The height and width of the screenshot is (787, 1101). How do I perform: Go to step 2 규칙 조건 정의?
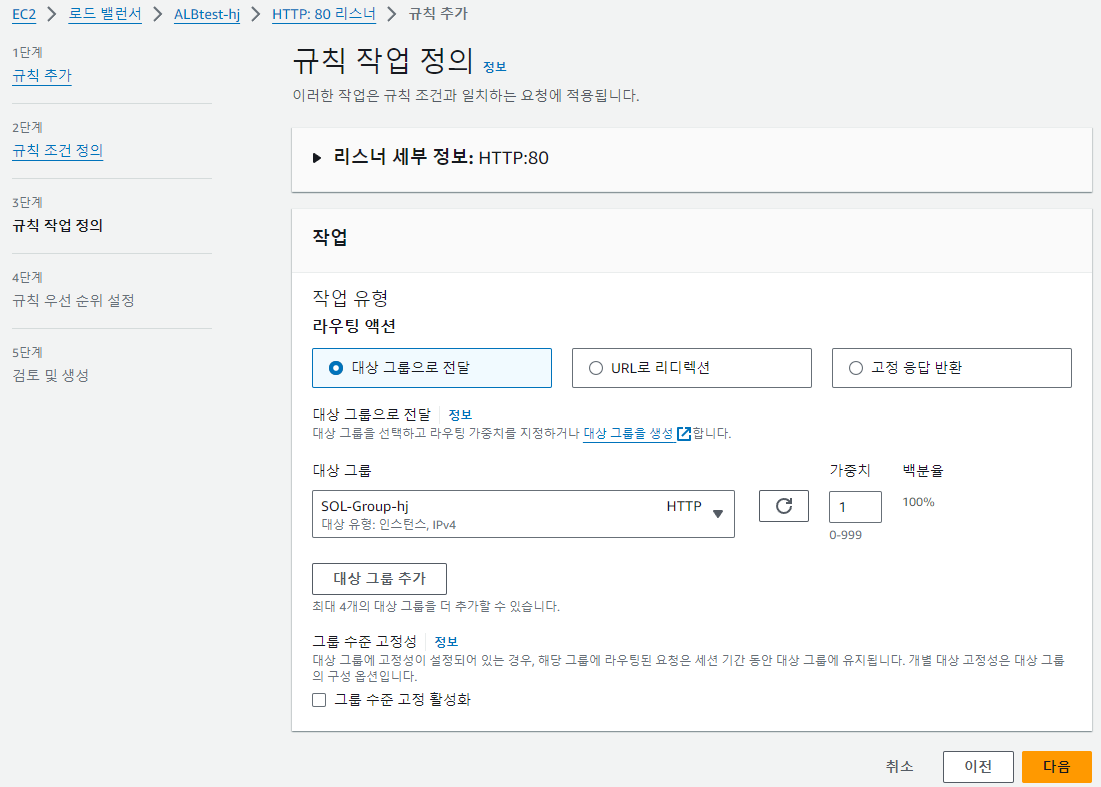tap(58, 150)
